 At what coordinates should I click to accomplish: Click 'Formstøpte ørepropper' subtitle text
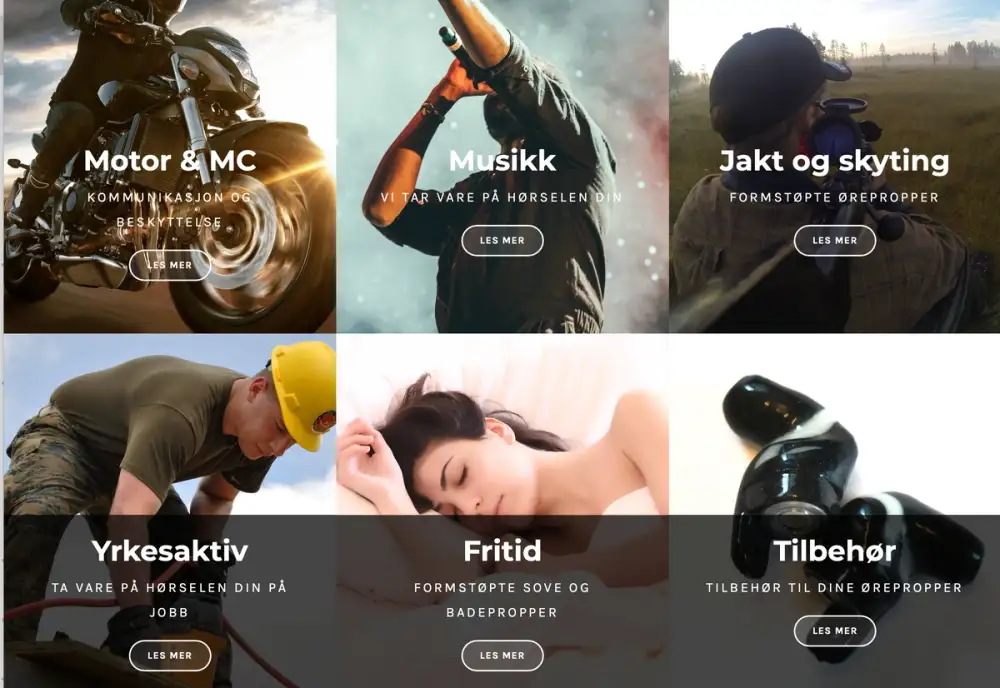[x=835, y=198]
